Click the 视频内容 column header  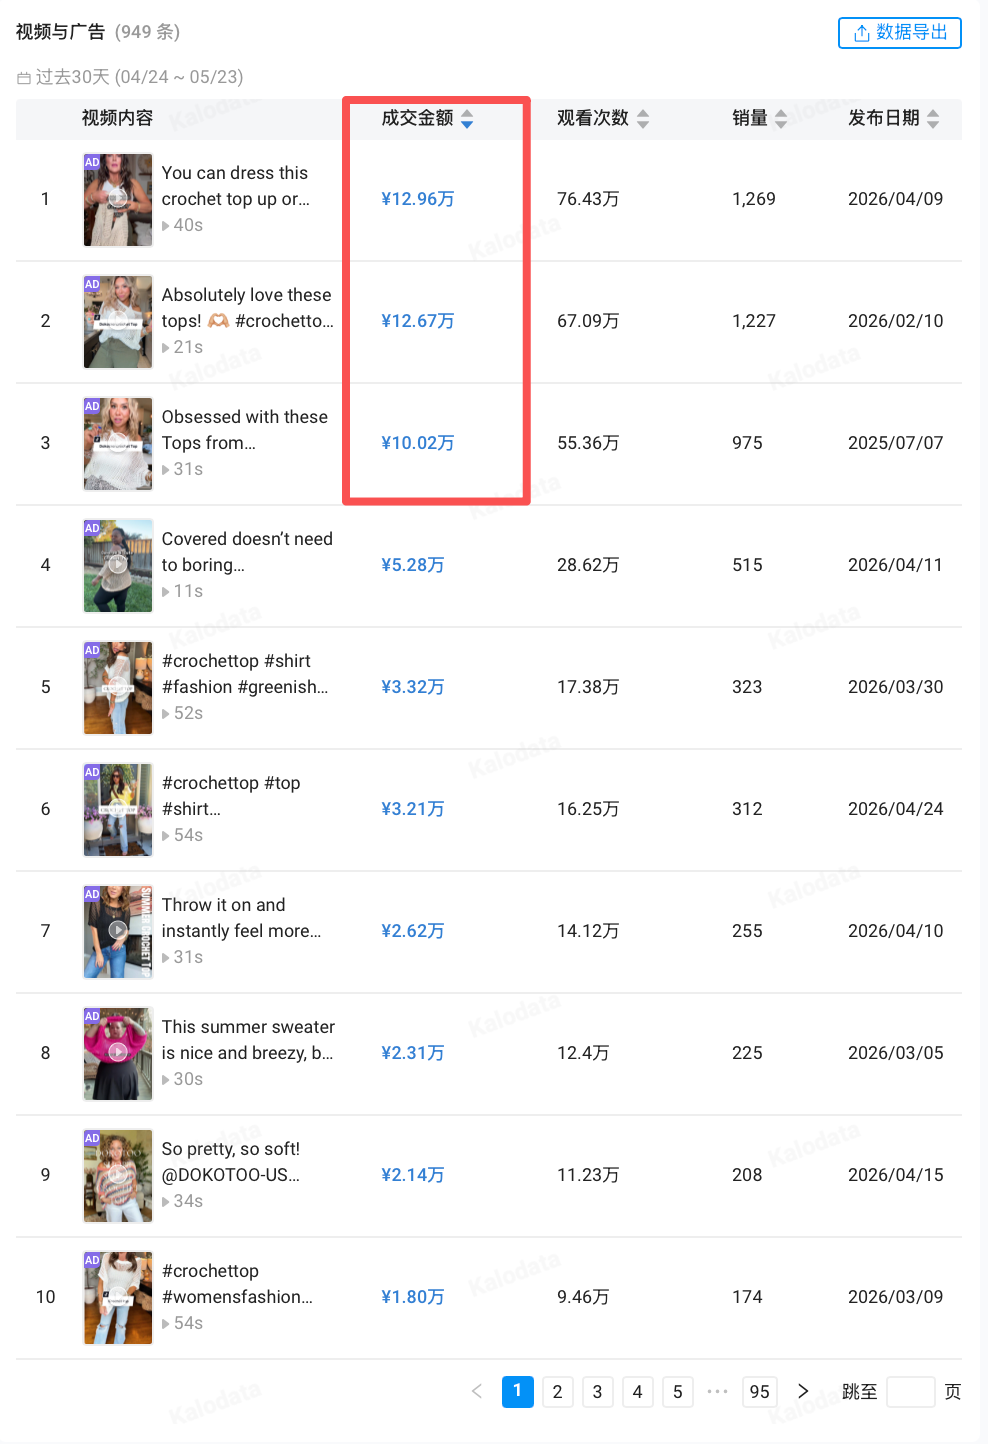117,118
